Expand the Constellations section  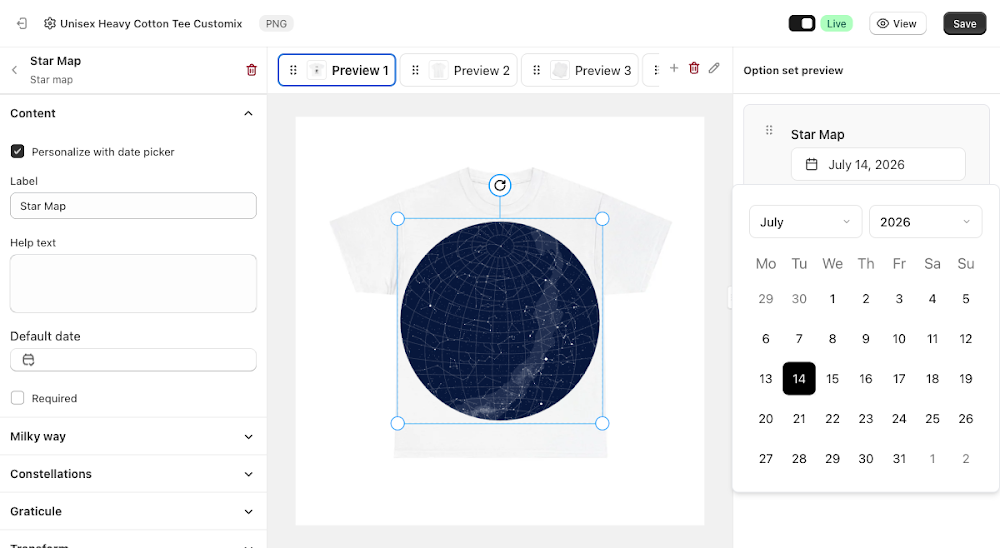point(248,474)
